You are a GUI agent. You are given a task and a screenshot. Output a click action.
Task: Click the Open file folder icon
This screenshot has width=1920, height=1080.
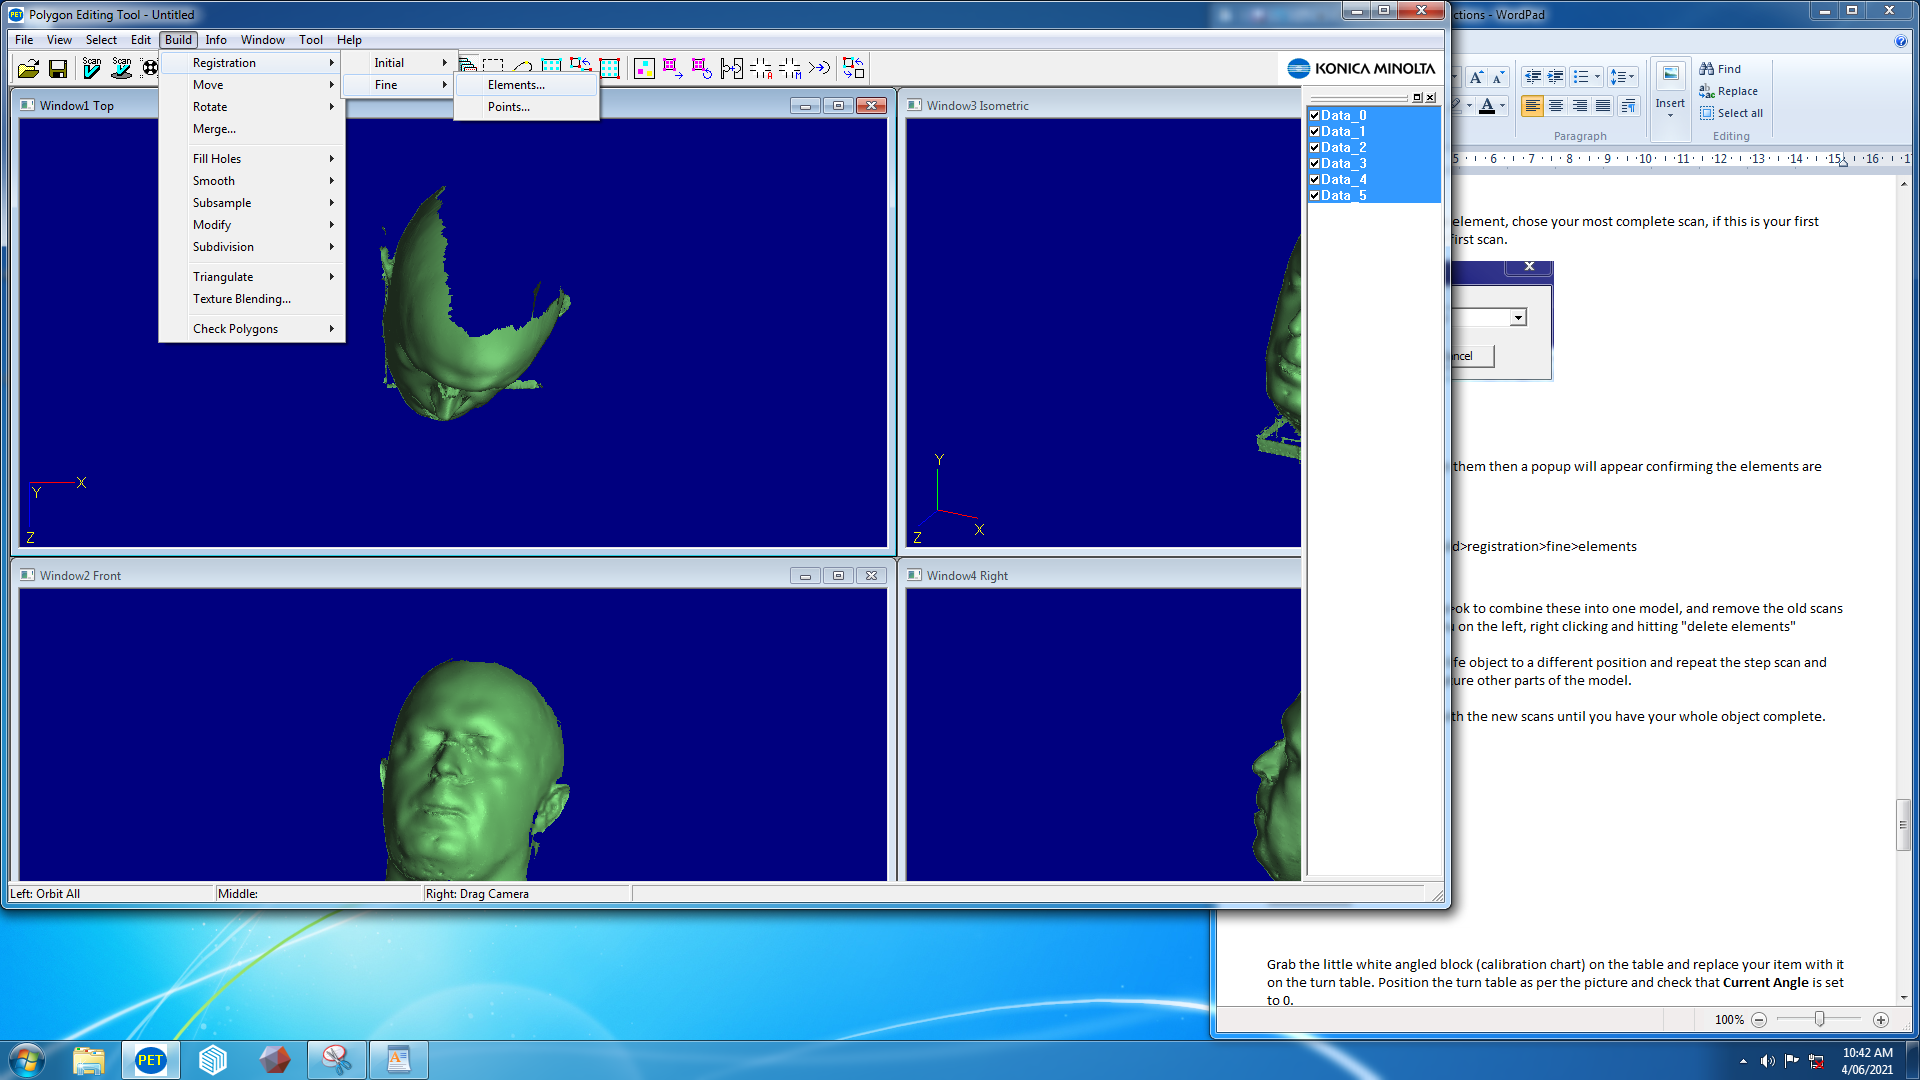point(28,68)
